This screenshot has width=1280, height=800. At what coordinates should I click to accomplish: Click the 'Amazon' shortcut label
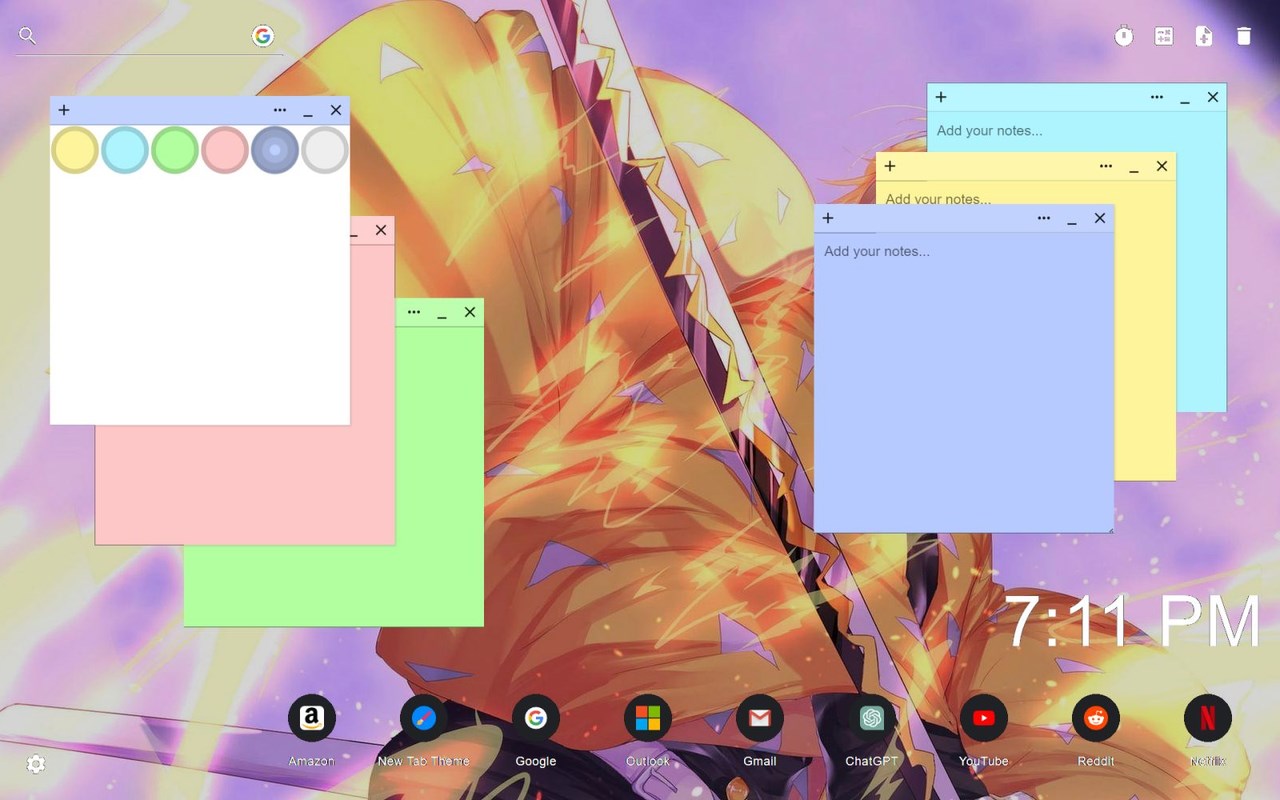[x=312, y=761]
